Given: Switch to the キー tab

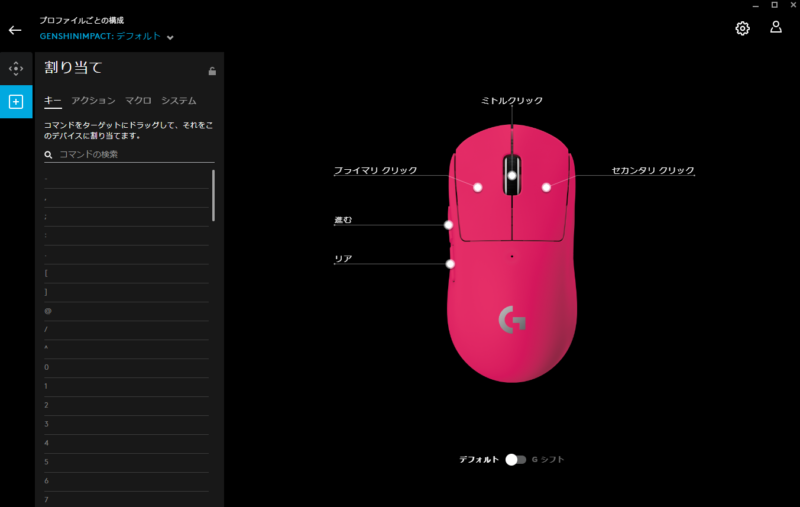Looking at the screenshot, I should [x=53, y=100].
